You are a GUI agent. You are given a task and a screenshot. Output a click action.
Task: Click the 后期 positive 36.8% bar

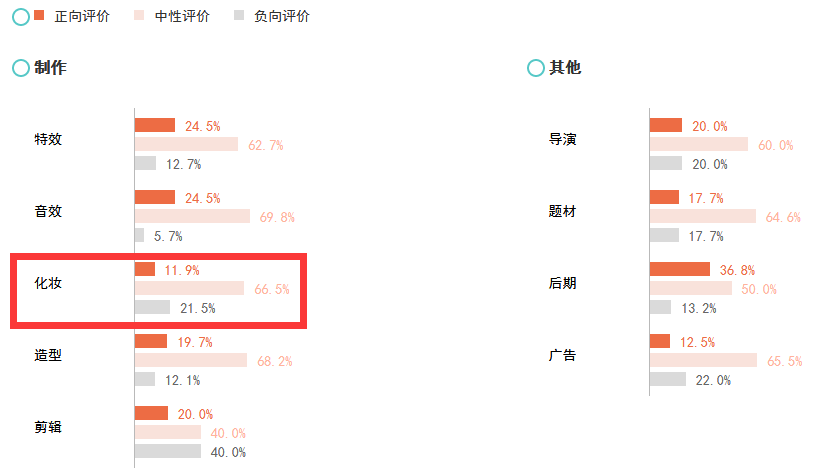[x=680, y=269]
